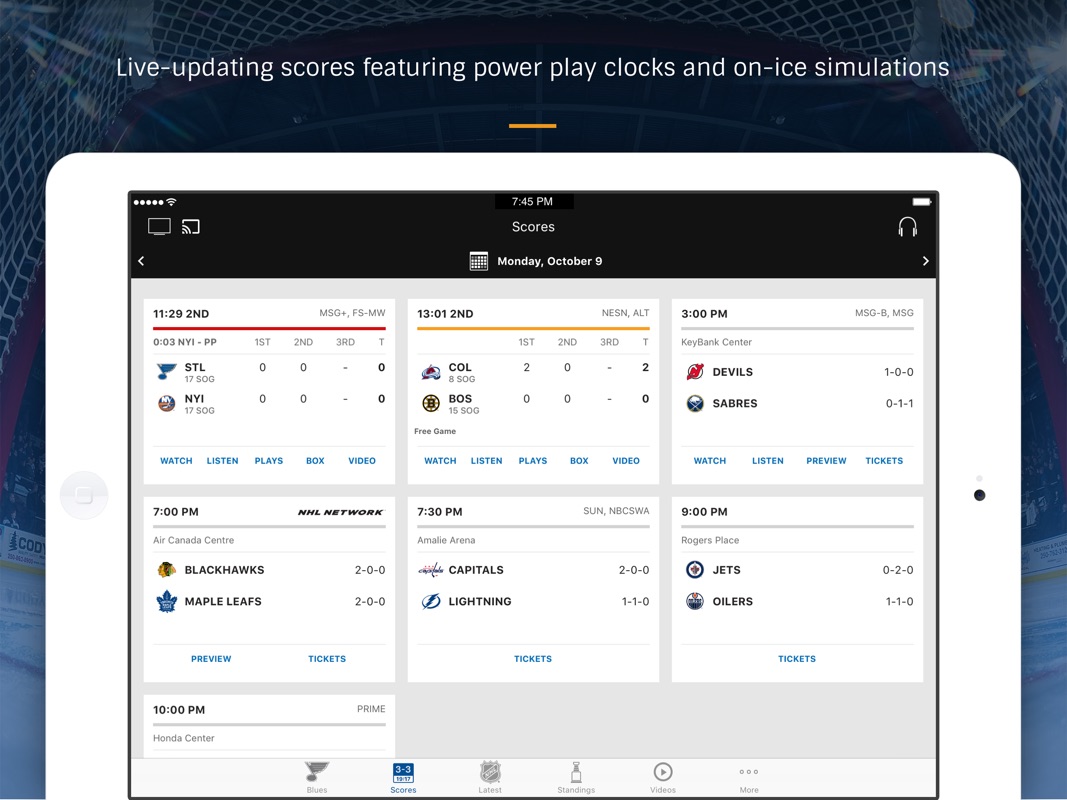Open the 10:00 PM Honda Center game card
The height and width of the screenshot is (800, 1067).
[x=269, y=726]
